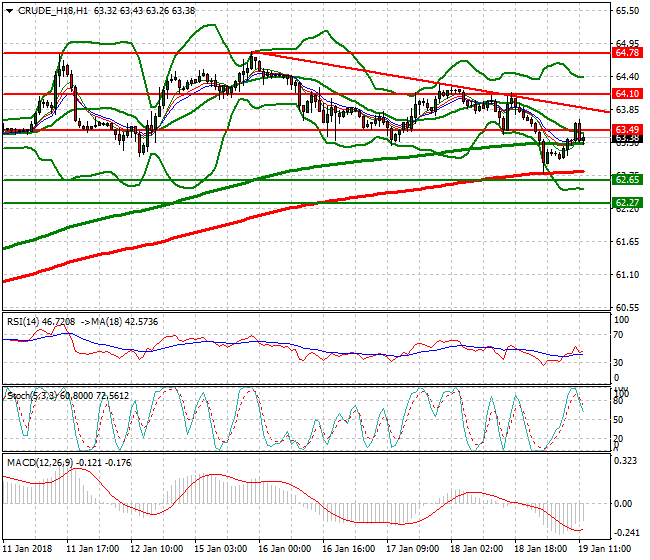Image resolution: width=650 pixels, height=560 pixels.
Task: Click the 11 Jan 17:00 time axis label
Action: click(92, 549)
